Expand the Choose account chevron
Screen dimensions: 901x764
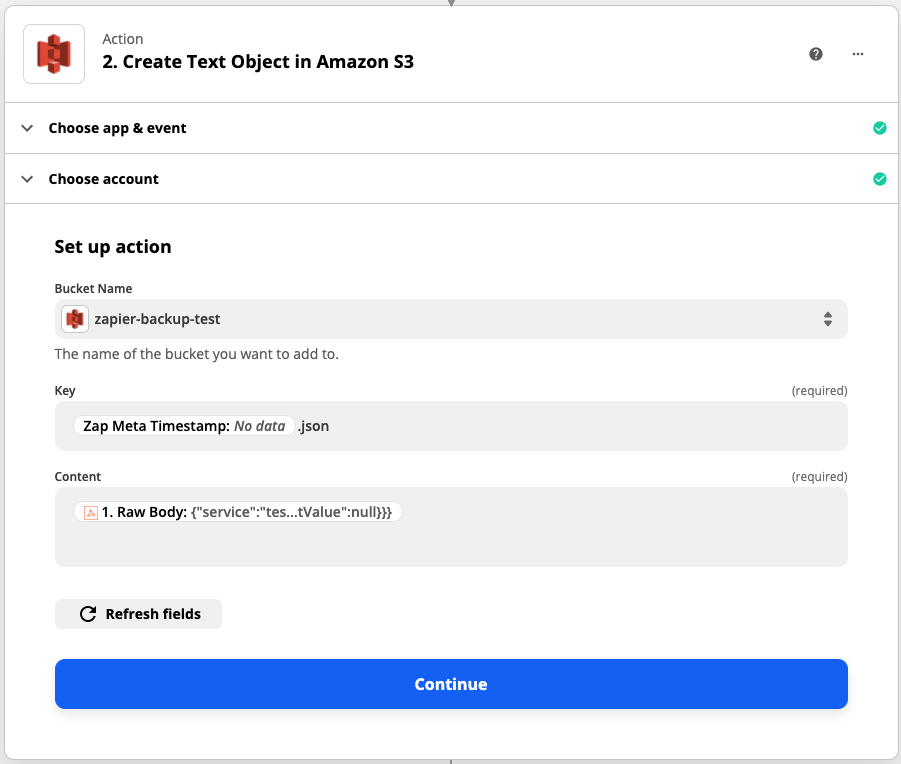[x=28, y=179]
